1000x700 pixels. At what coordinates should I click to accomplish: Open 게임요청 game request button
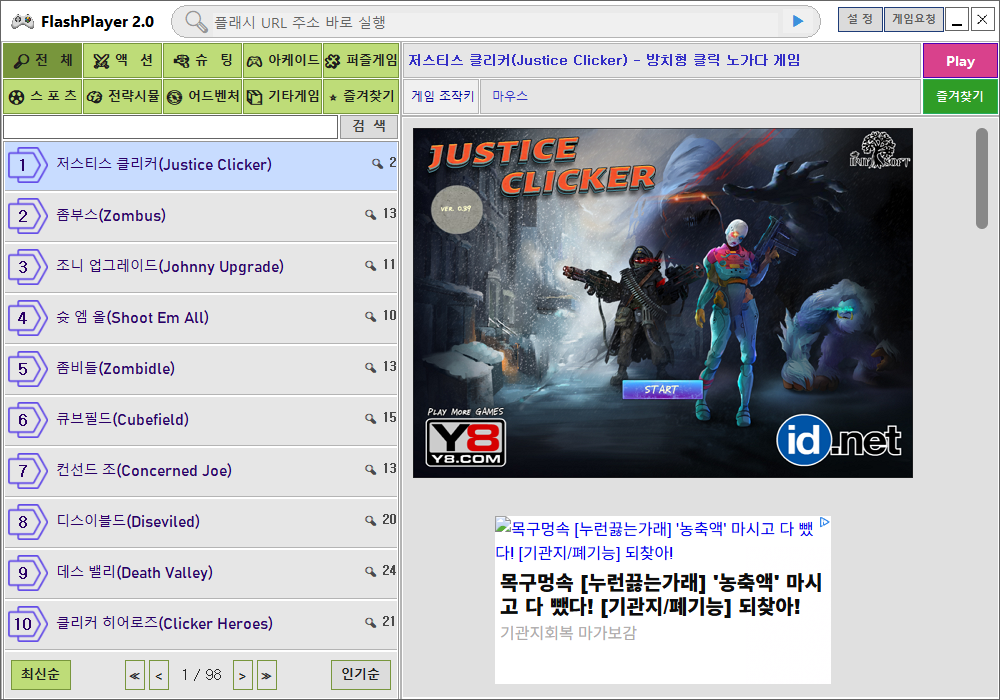click(913, 20)
